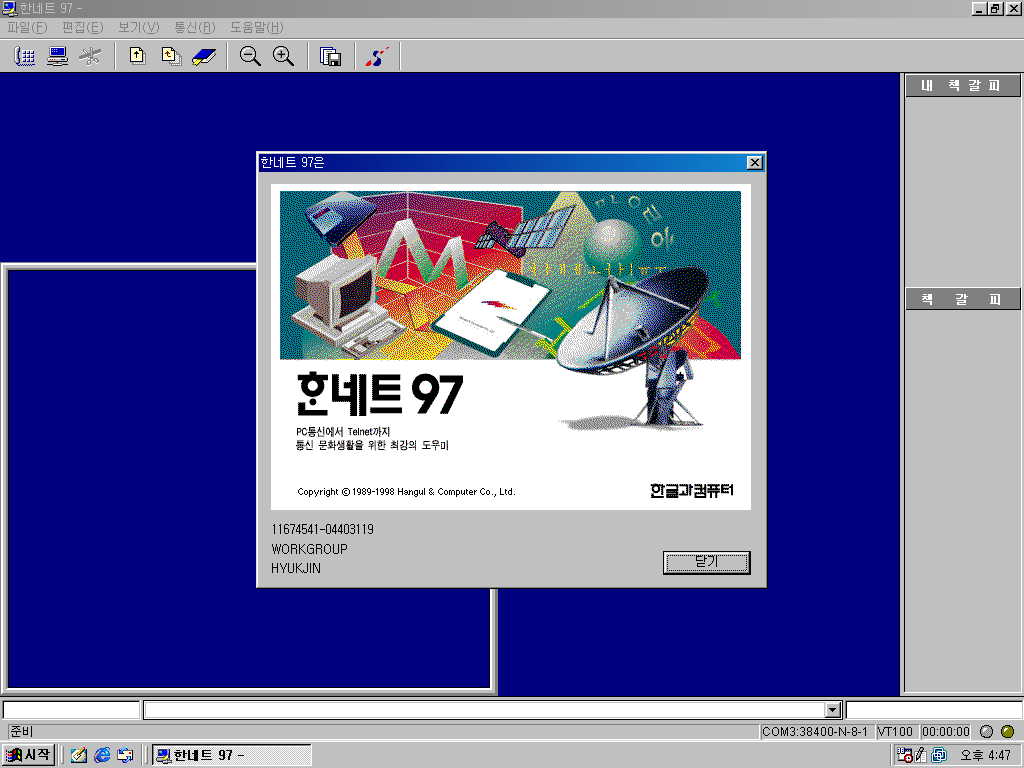Click the bottom-right input field

(934, 710)
